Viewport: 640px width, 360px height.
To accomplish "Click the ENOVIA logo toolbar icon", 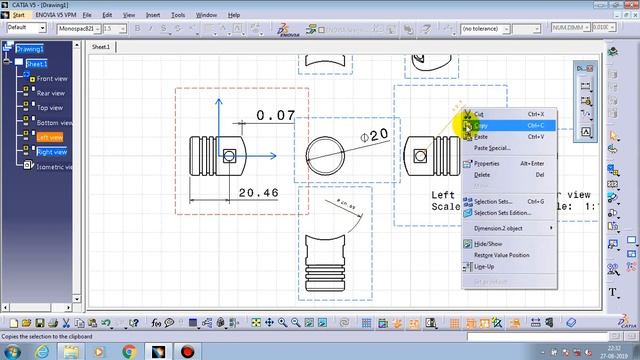I will click(x=288, y=29).
